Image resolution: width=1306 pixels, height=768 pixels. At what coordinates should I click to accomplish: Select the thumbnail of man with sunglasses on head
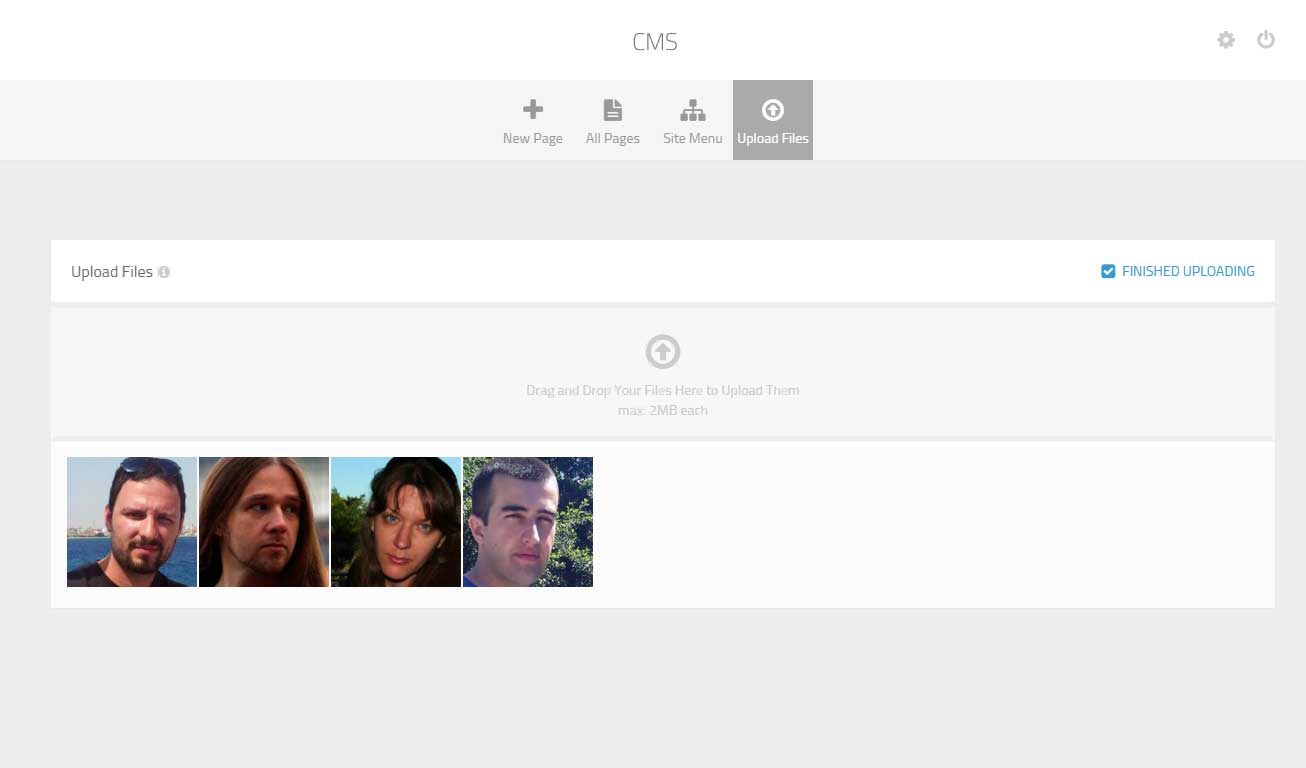[132, 522]
